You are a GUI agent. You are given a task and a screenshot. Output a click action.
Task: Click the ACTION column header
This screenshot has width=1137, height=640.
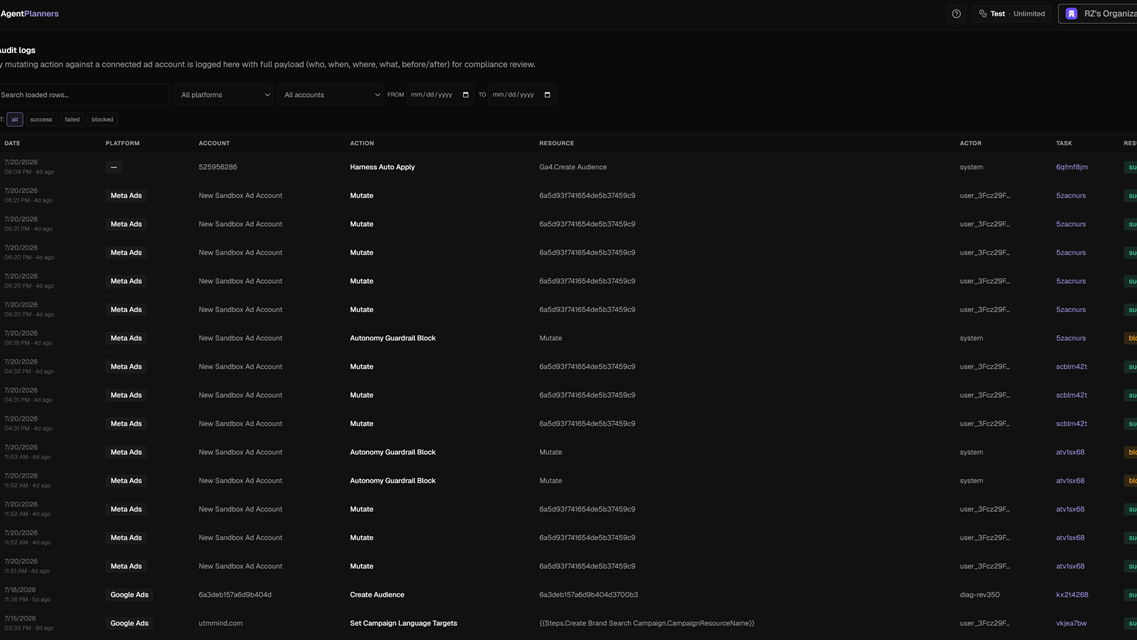coord(362,144)
